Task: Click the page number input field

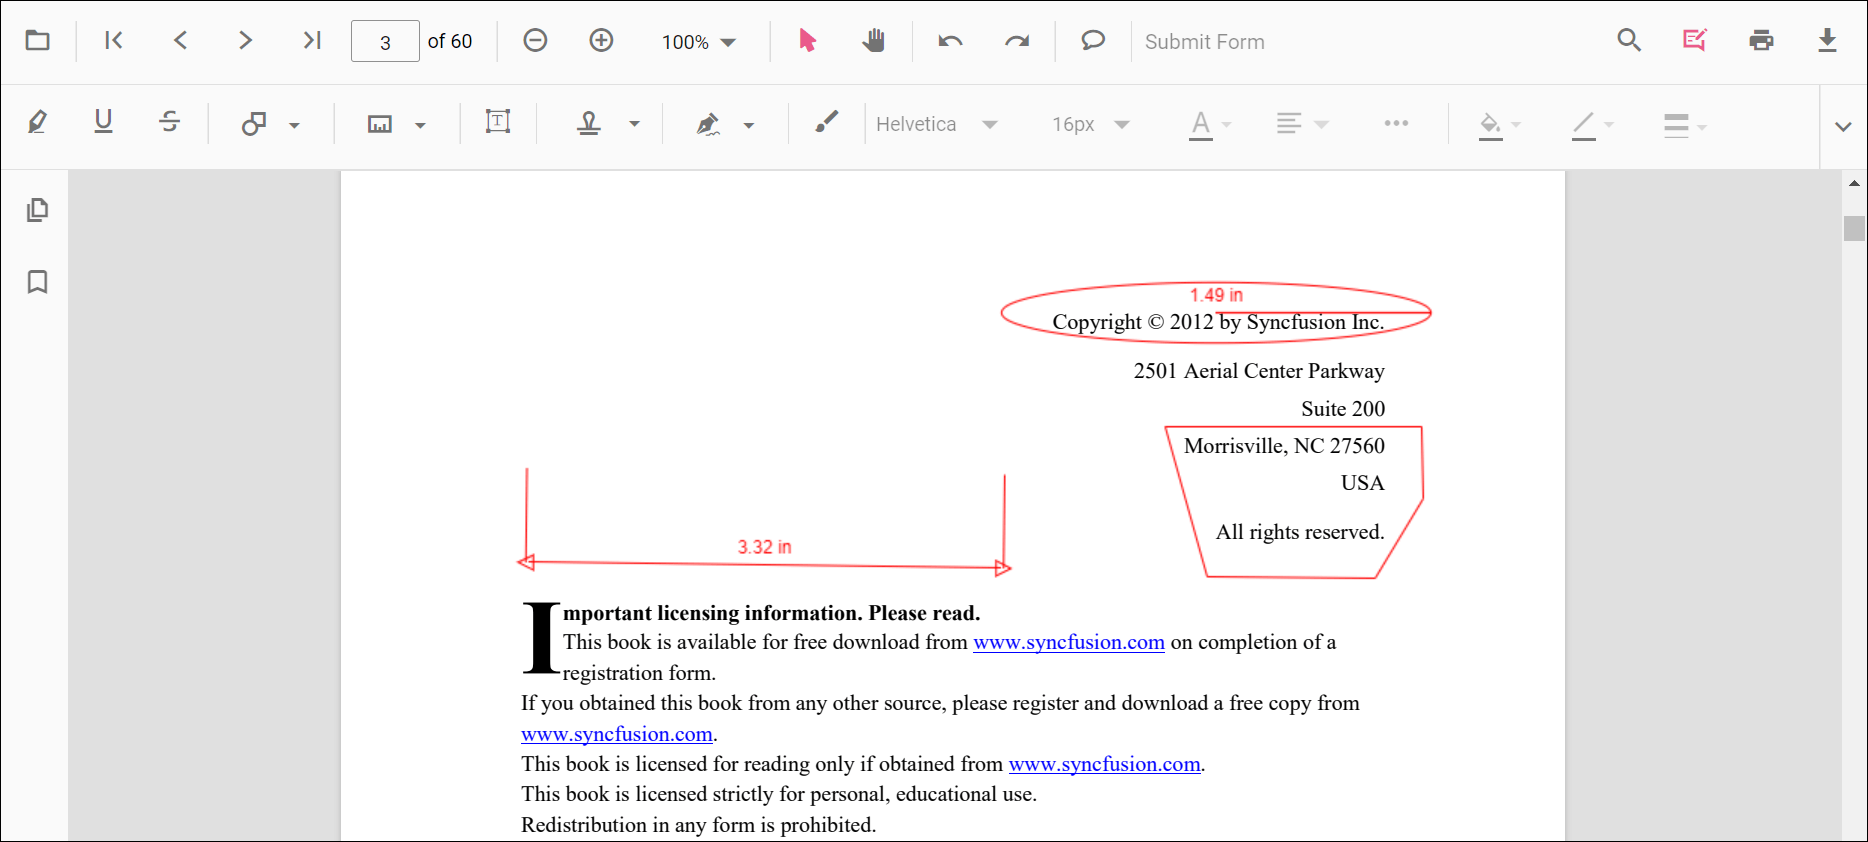Action: [x=385, y=42]
